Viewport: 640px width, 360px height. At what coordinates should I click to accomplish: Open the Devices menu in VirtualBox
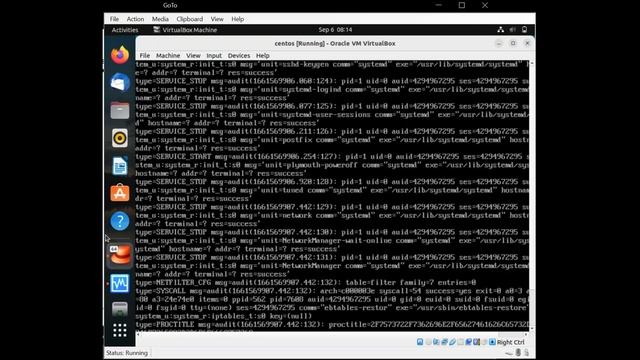[x=239, y=56]
